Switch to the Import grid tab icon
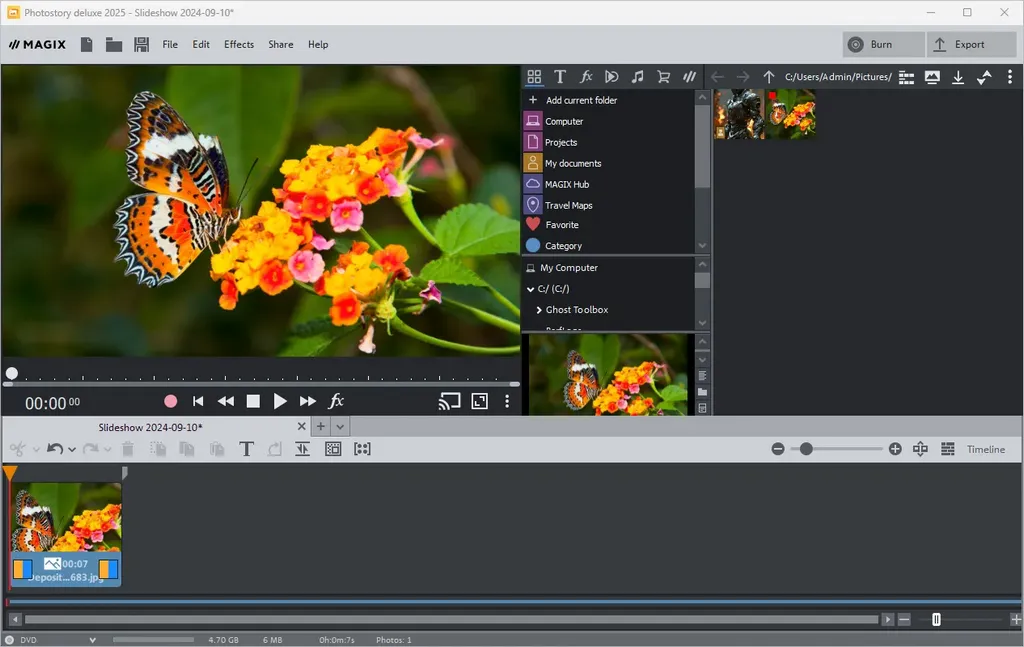This screenshot has width=1024, height=647. click(534, 77)
